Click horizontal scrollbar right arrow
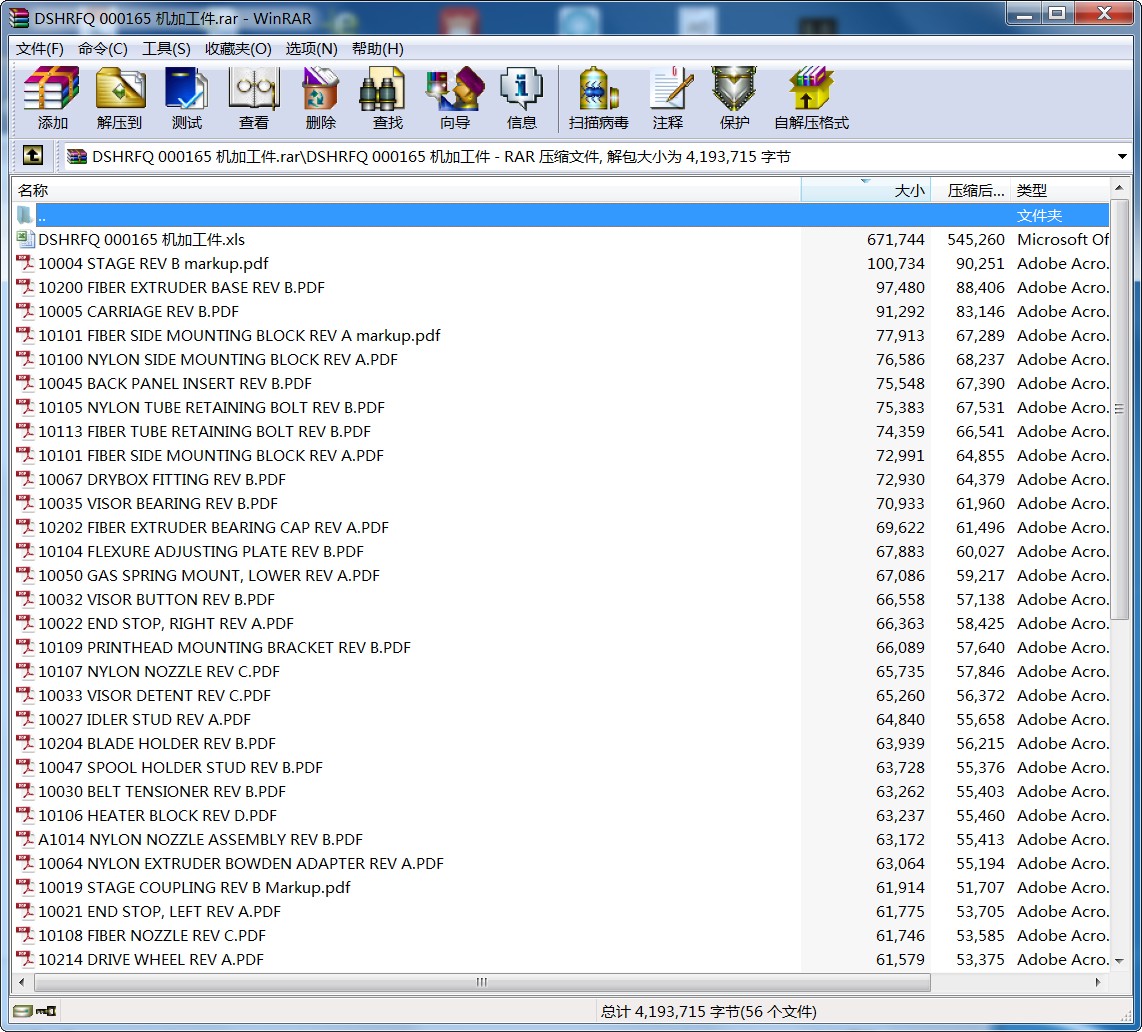Screen dimensions: 1142x1032 click(x=1098, y=982)
